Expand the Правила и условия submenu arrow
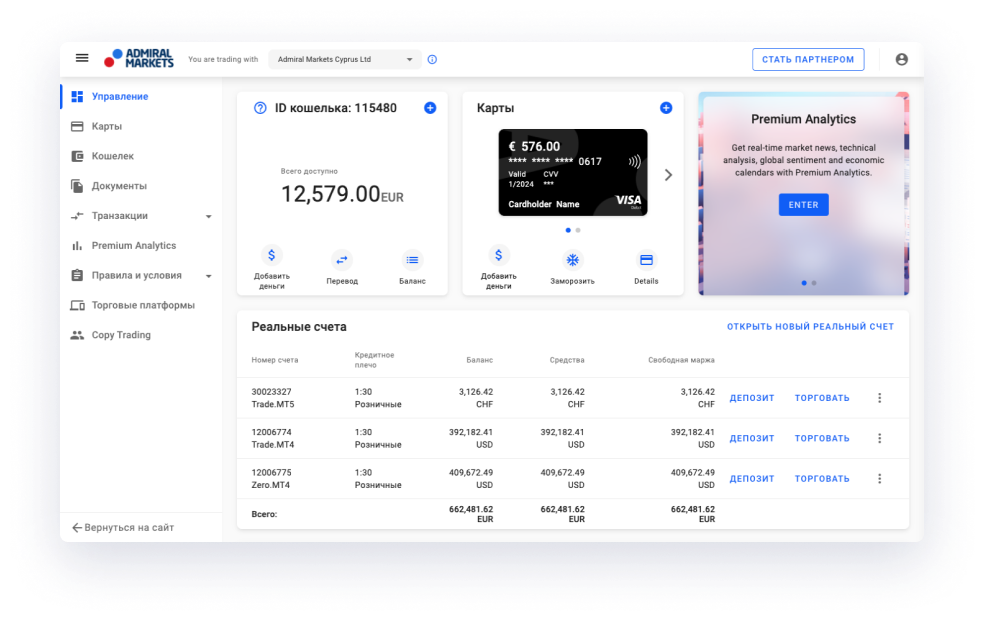This screenshot has height=620, width=984. tap(208, 276)
